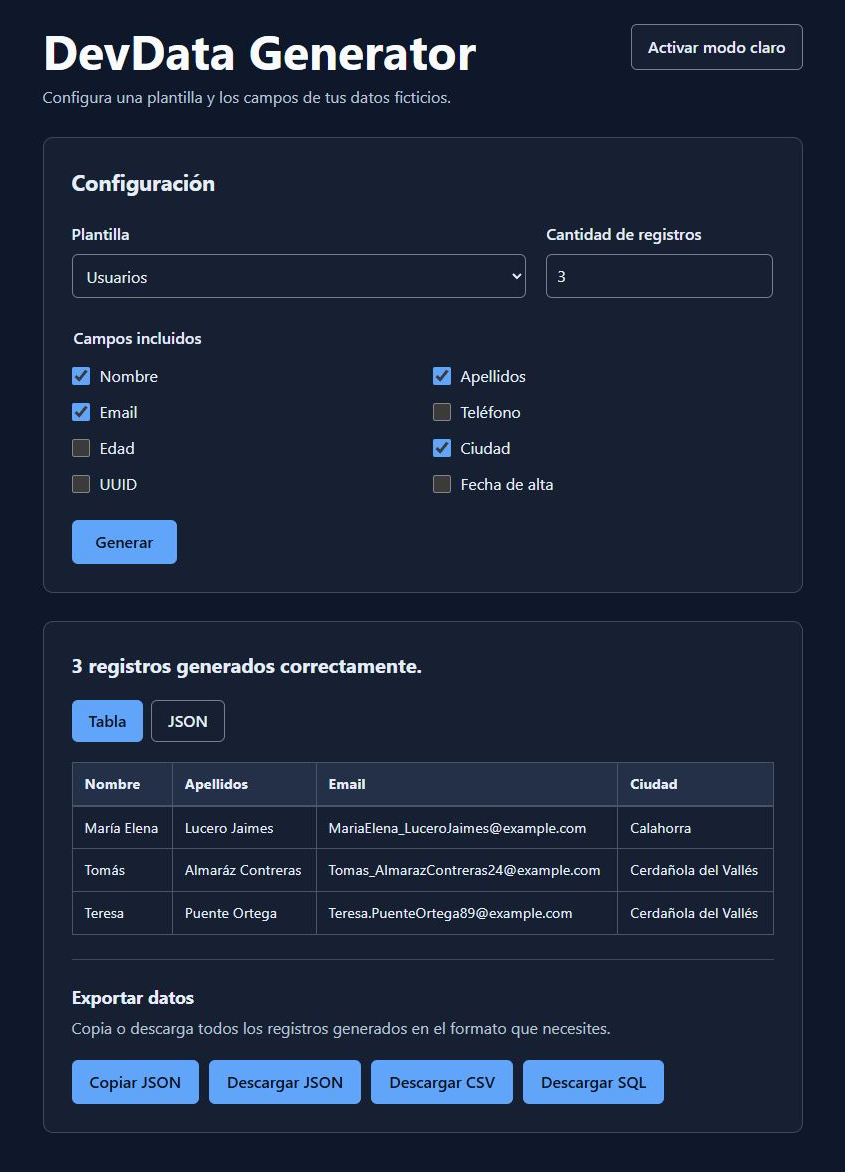
Task: Select the Teresa.PuenteOrtega89@example.com cell
Action: click(x=467, y=913)
